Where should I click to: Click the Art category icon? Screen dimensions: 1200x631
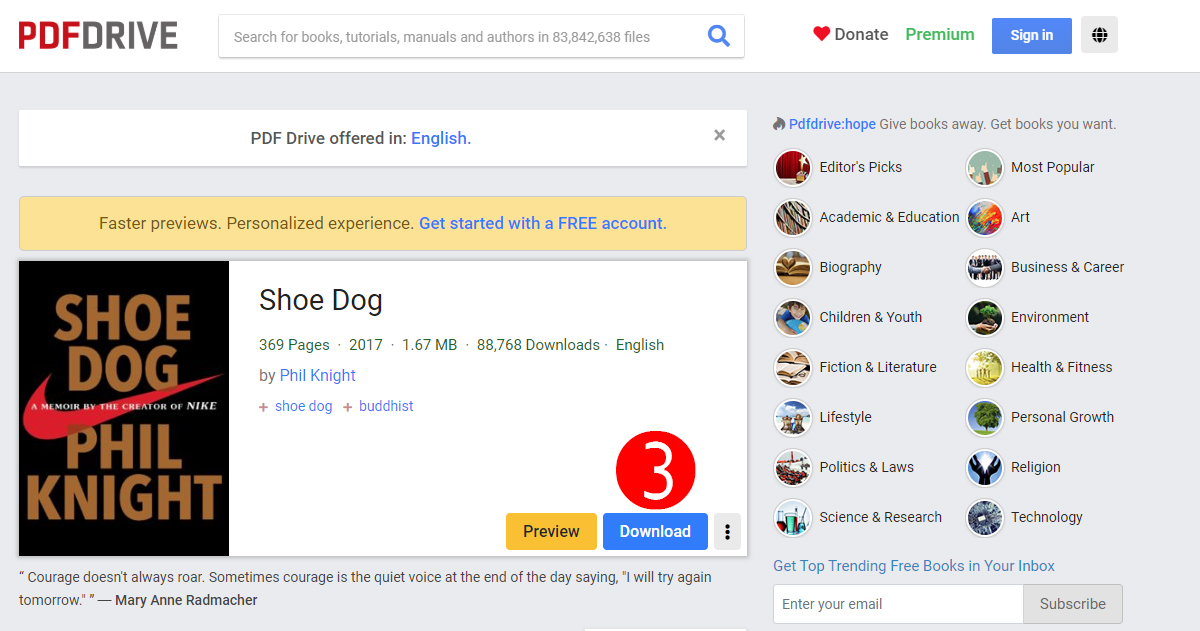[985, 217]
